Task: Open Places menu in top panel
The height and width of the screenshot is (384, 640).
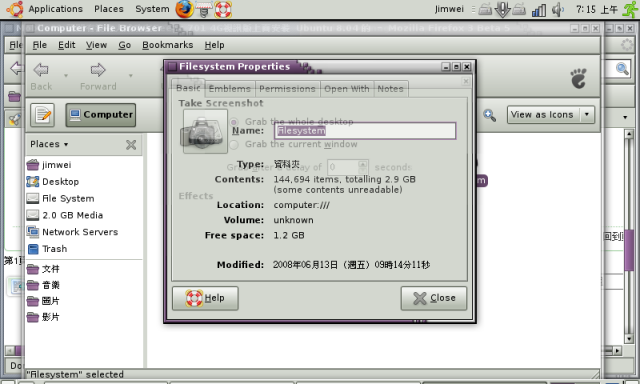Action: click(109, 9)
